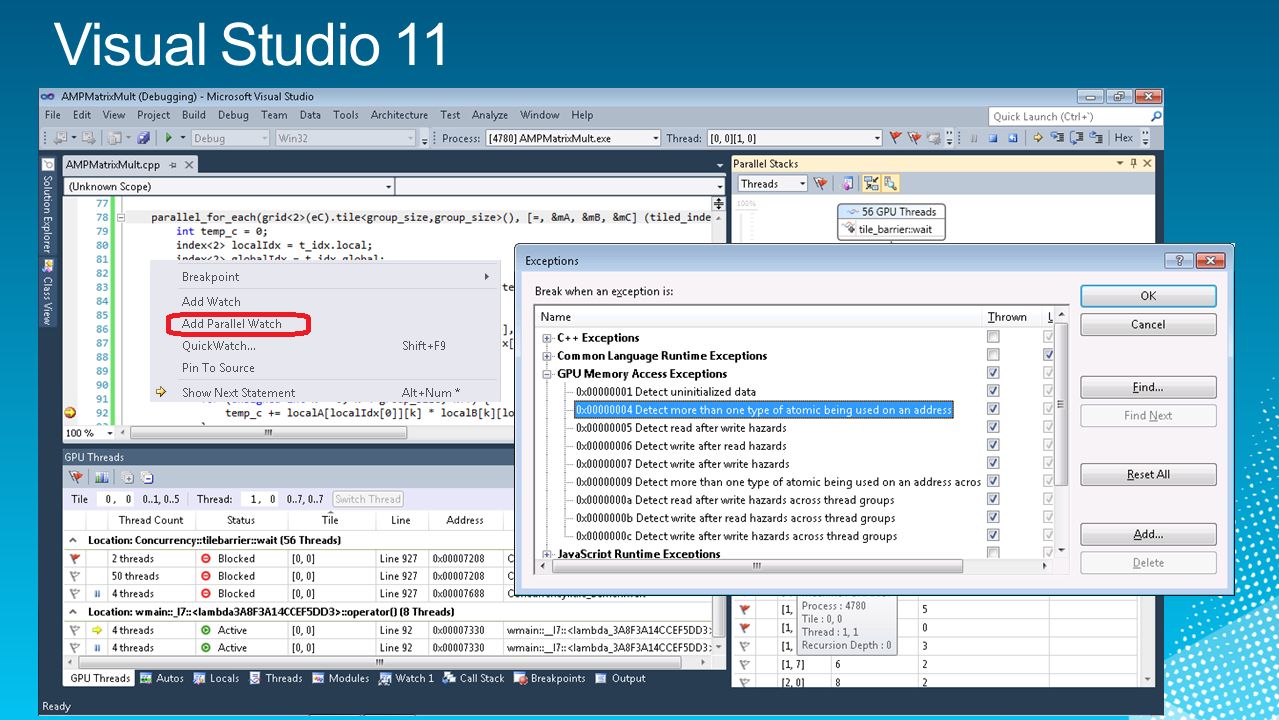Image resolution: width=1279 pixels, height=720 pixels.
Task: Click the zoom icon in Parallel Stacks toolbar
Action: (x=889, y=183)
